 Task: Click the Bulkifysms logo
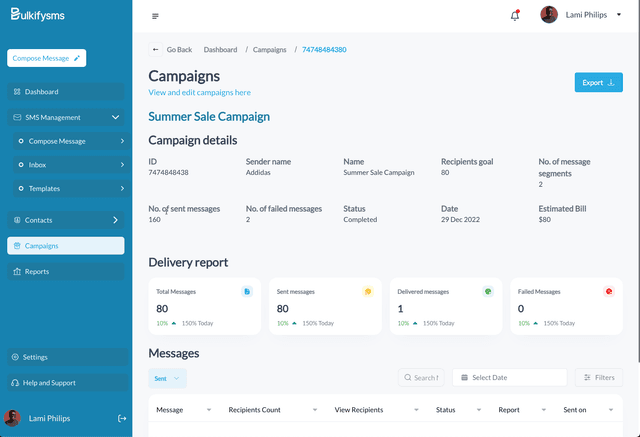tap(37, 15)
